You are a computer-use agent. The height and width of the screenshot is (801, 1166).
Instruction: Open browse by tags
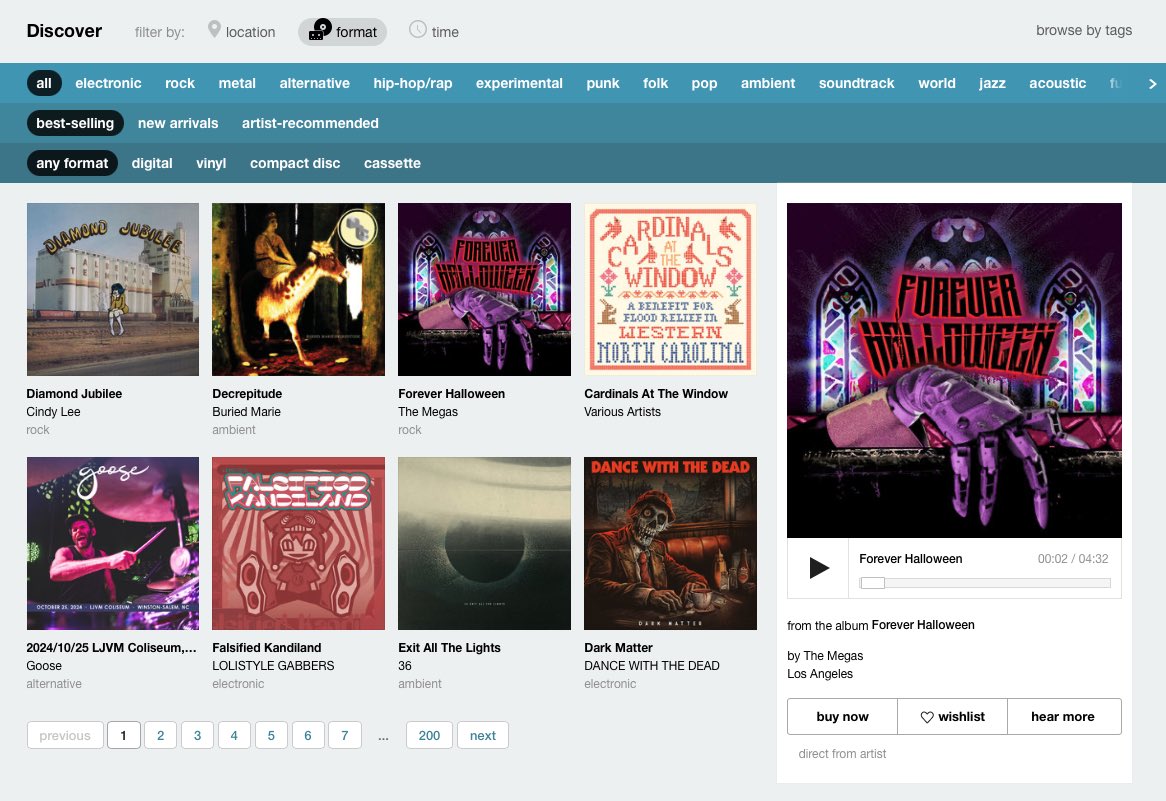click(x=1084, y=30)
